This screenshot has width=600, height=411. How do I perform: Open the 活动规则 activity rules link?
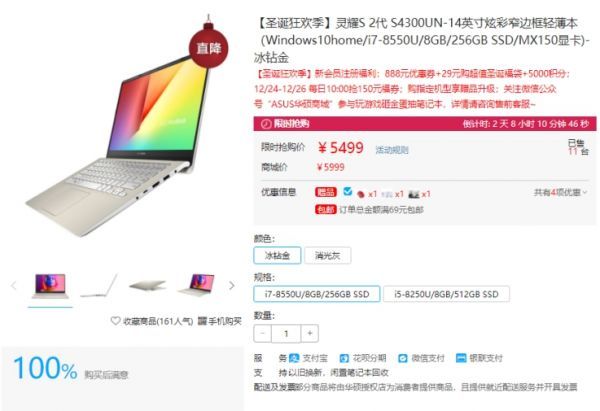(x=391, y=150)
